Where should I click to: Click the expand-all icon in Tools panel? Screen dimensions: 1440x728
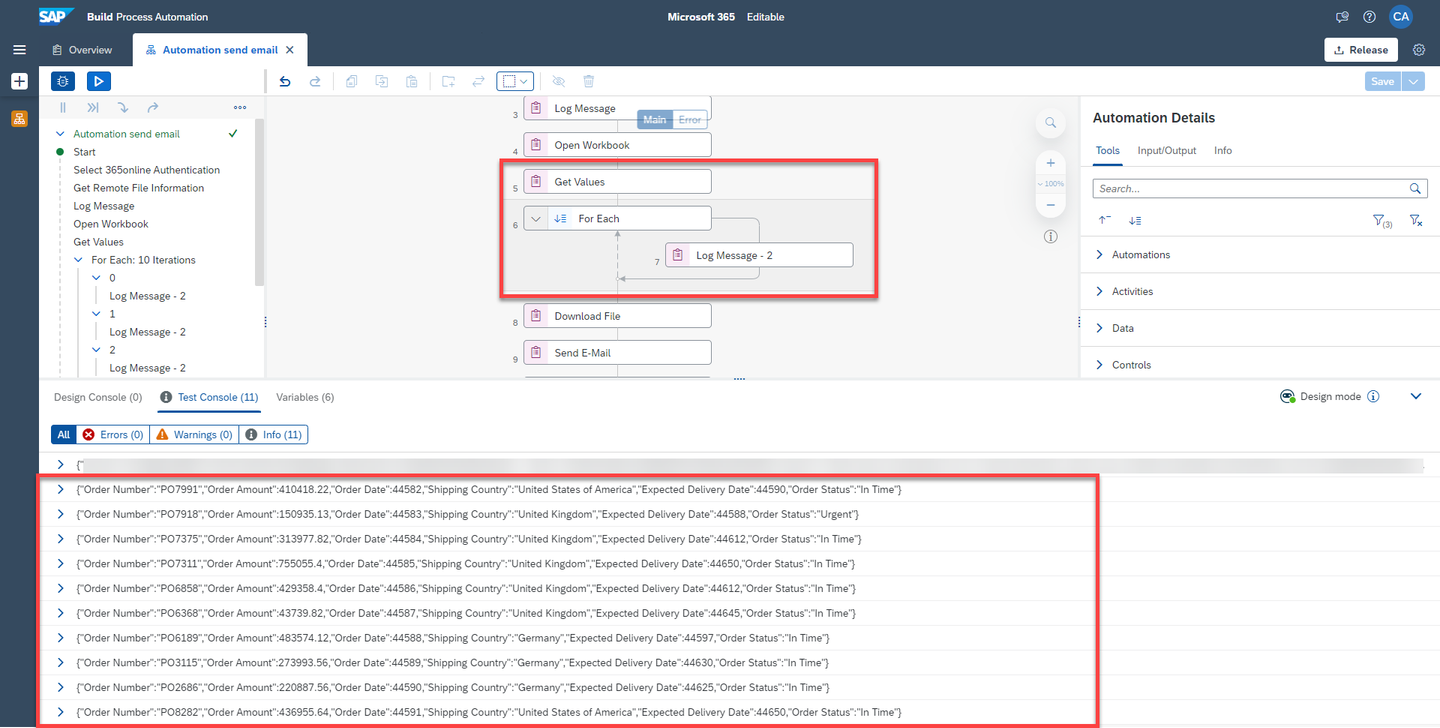[1135, 220]
